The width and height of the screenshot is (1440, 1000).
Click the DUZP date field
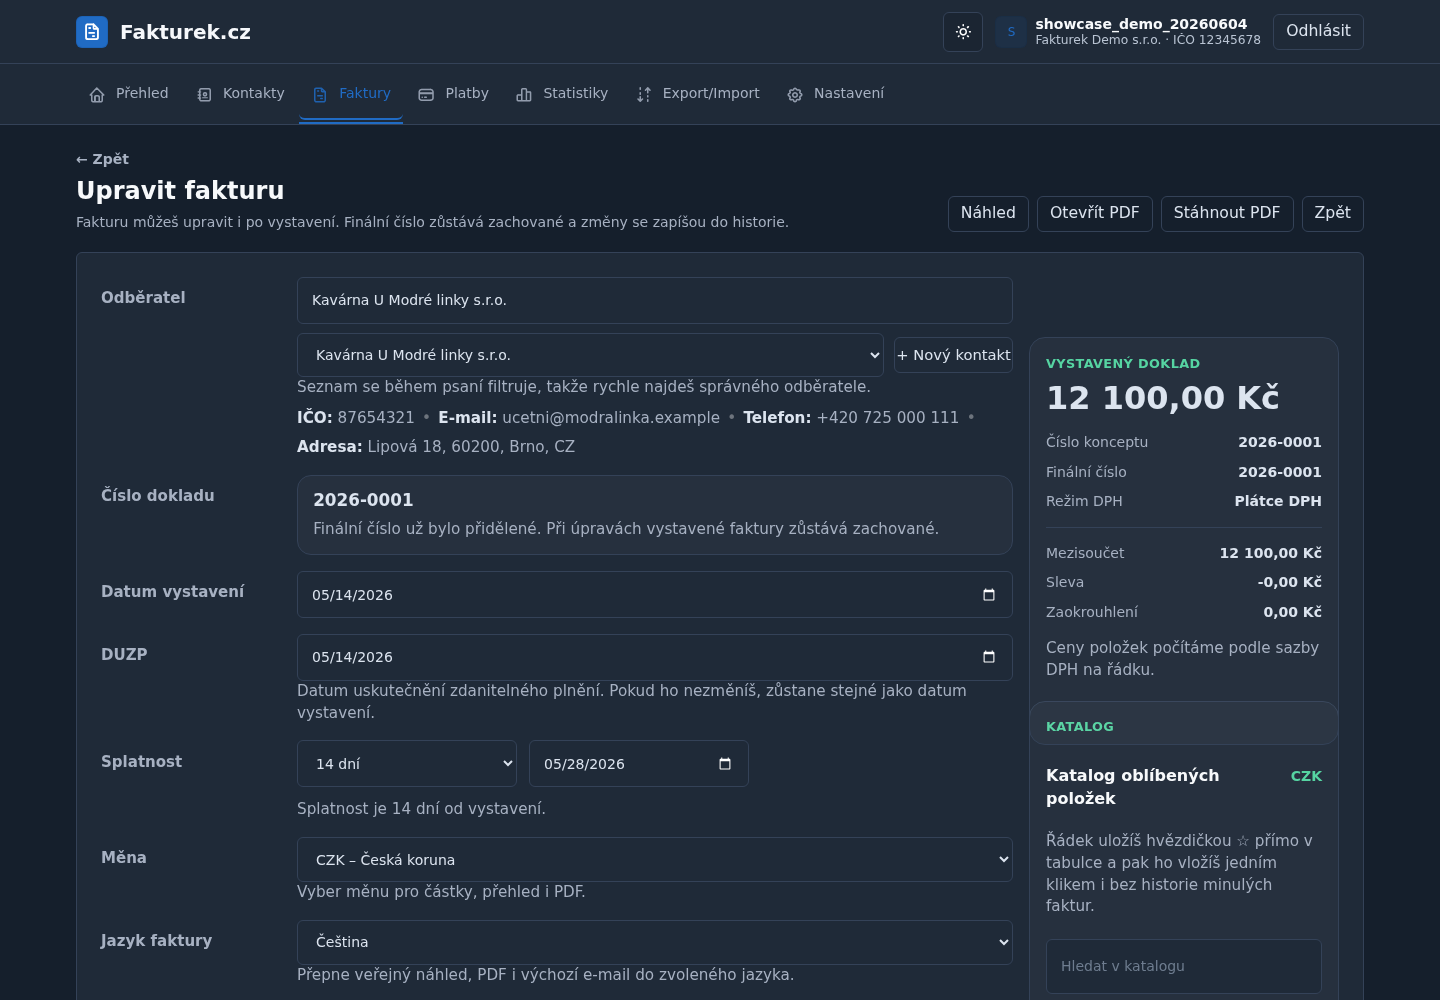655,657
